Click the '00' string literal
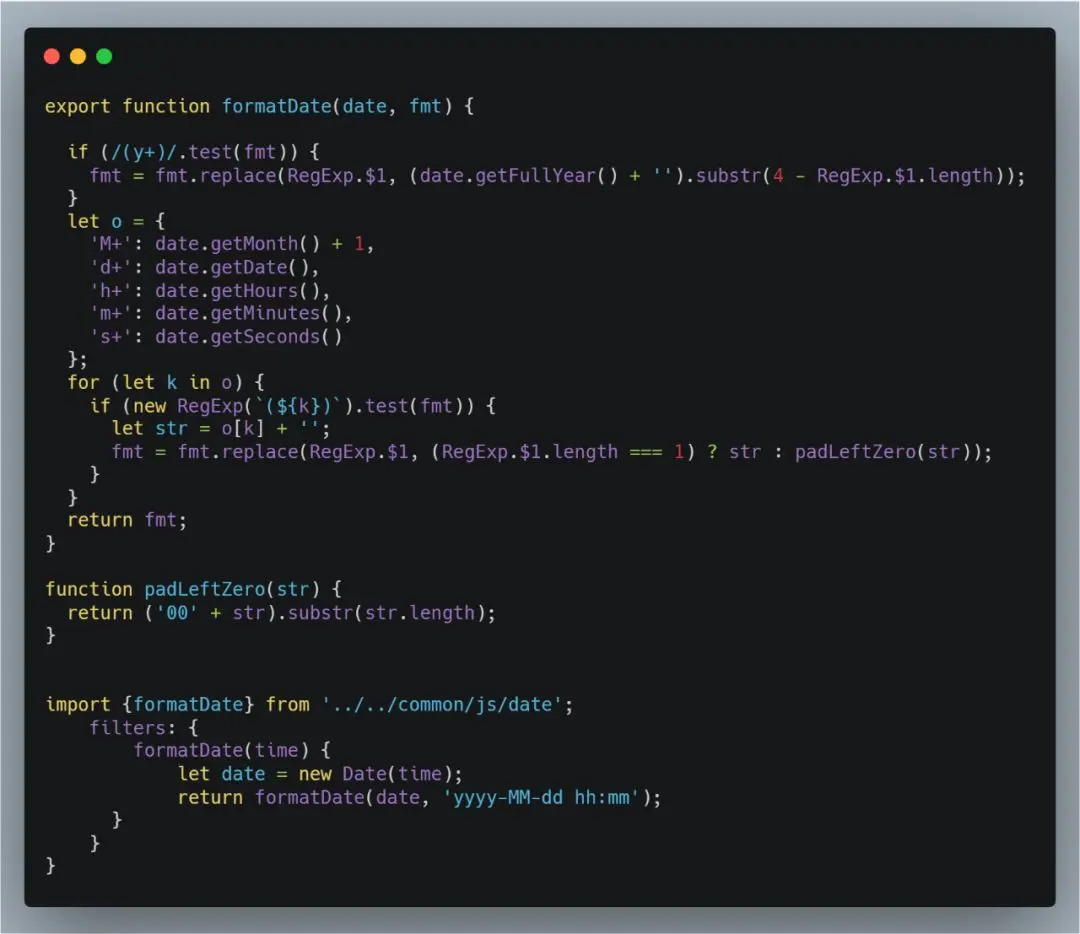 coord(176,613)
